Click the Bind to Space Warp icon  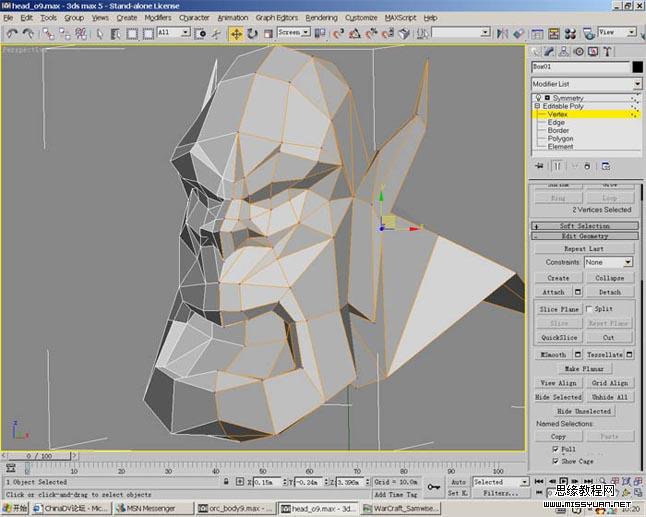pyautogui.click(x=81, y=33)
